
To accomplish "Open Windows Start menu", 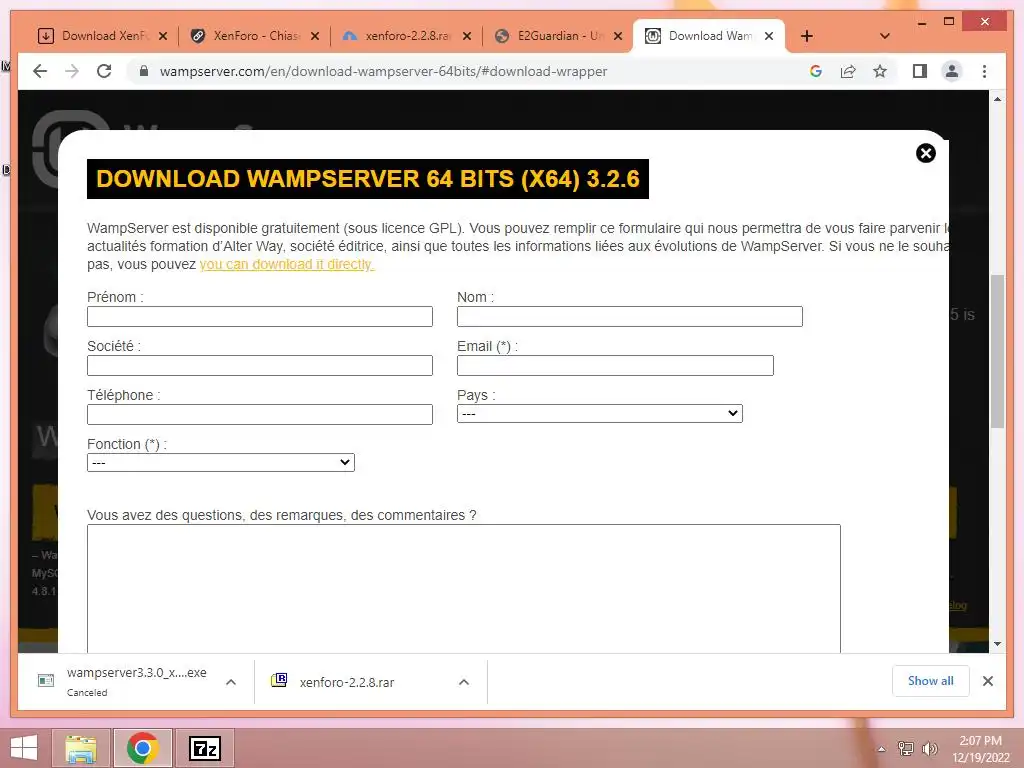I will pos(24,748).
